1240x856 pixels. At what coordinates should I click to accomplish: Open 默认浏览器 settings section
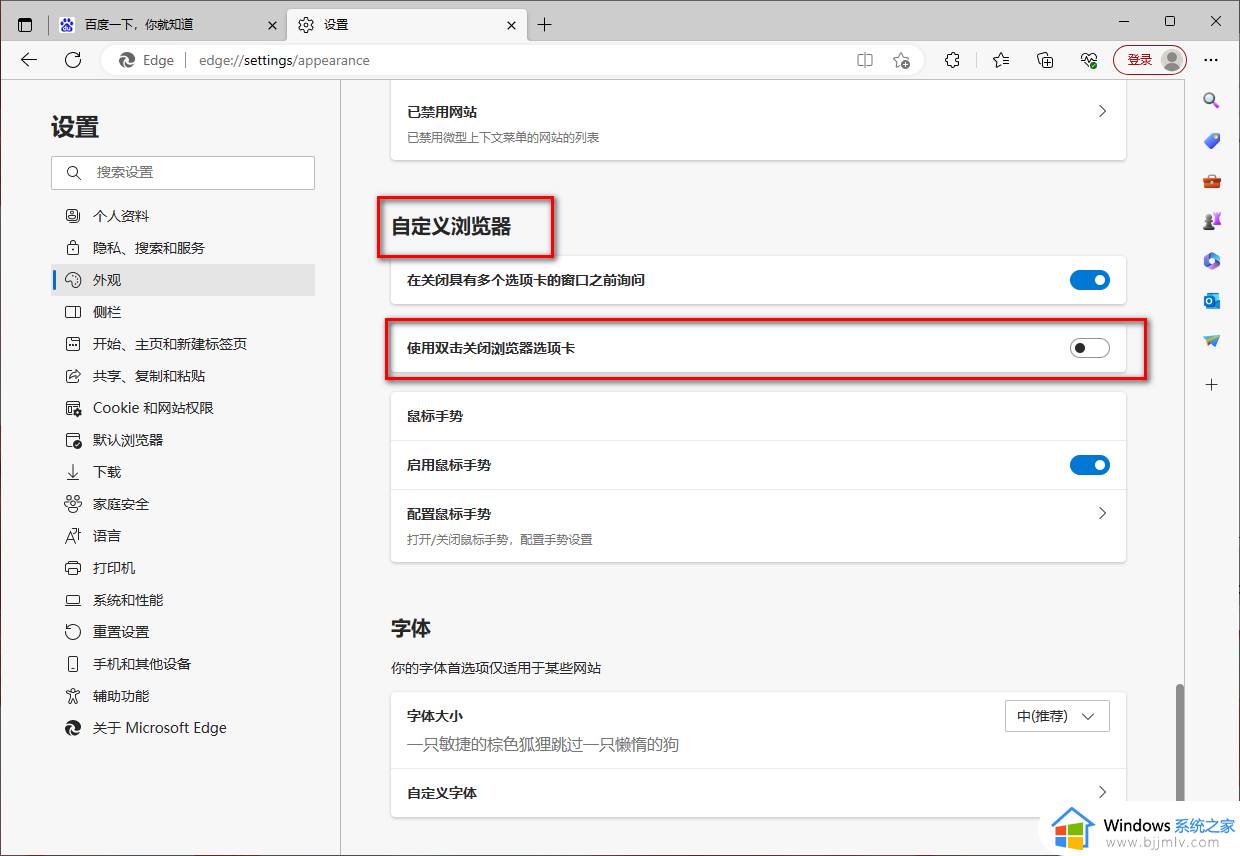coord(183,440)
